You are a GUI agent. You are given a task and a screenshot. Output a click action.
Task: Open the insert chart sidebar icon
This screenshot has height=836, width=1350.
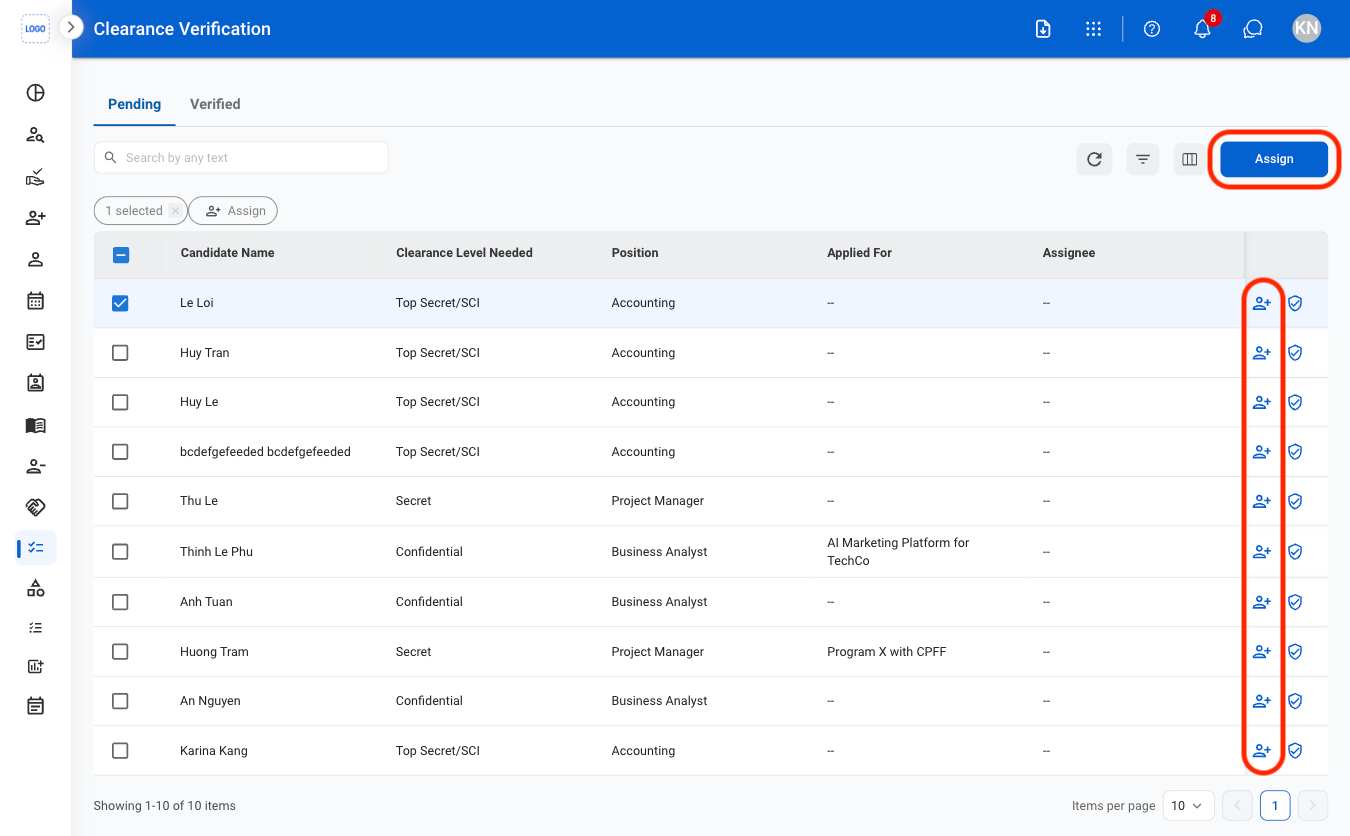(x=35, y=666)
